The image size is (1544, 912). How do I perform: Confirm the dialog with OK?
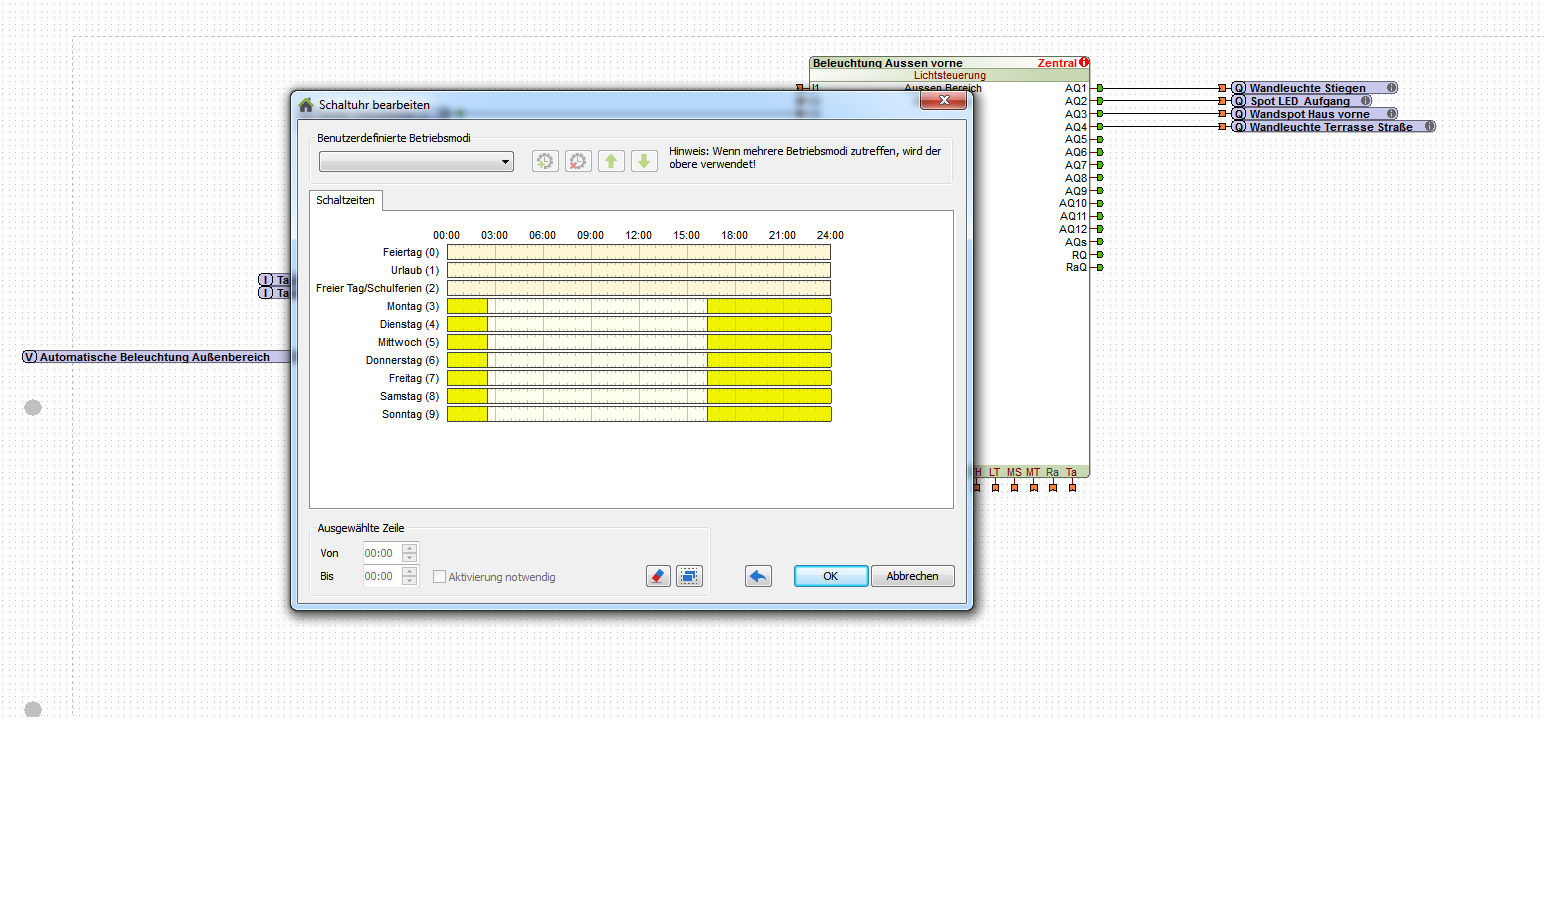(x=830, y=576)
